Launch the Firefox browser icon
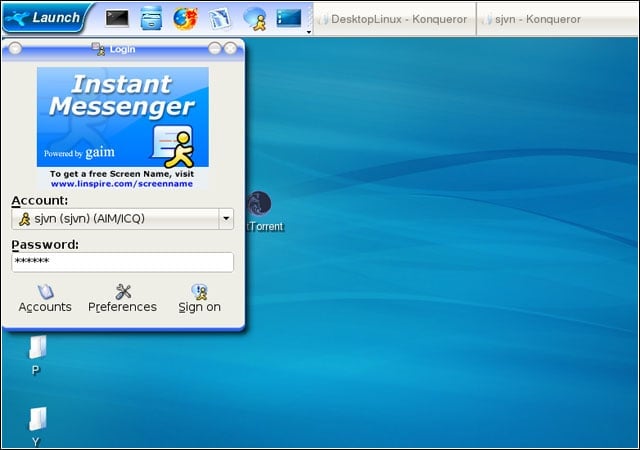Screen dimensions: 640x450 pyautogui.click(x=185, y=19)
